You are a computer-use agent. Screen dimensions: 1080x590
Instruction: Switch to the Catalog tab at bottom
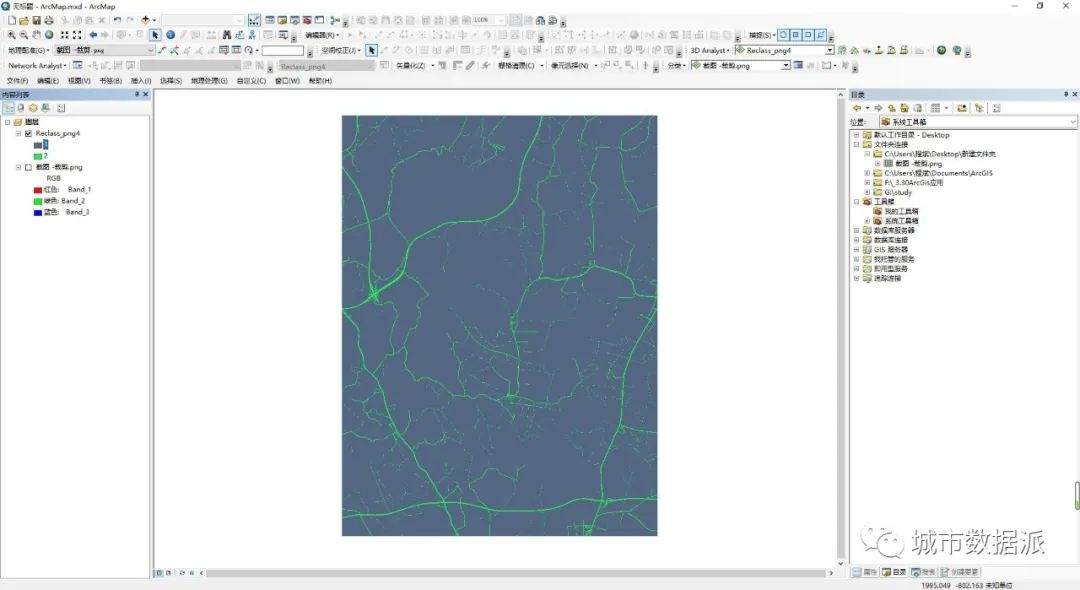(895, 572)
